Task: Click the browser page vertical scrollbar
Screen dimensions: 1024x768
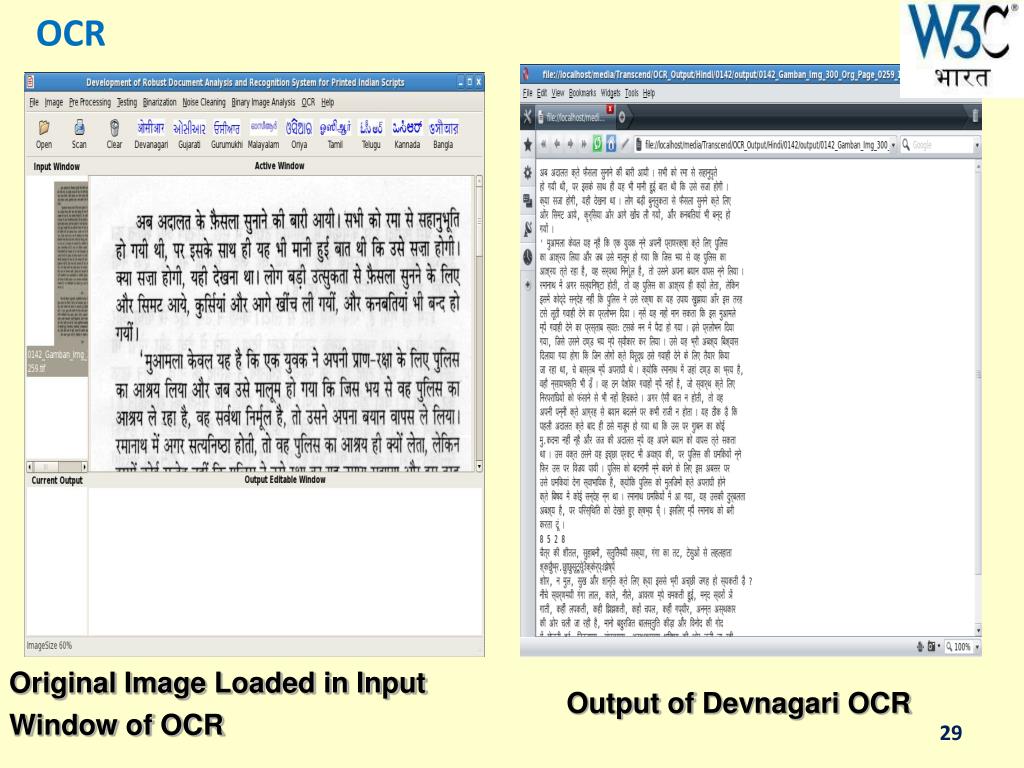Action: [978, 398]
